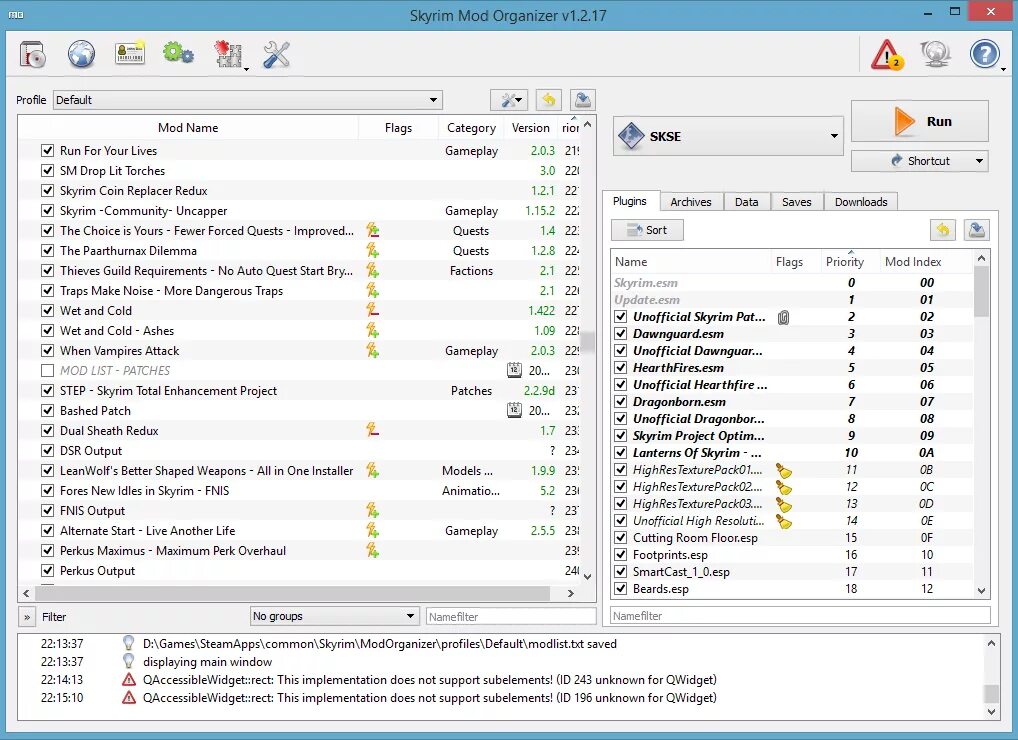Click the puzzle piece tools icon

(228, 55)
